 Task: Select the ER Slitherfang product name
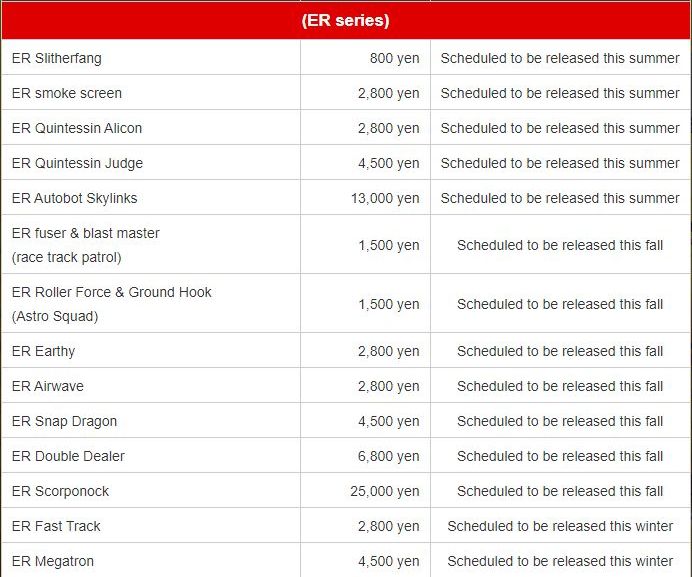56,58
